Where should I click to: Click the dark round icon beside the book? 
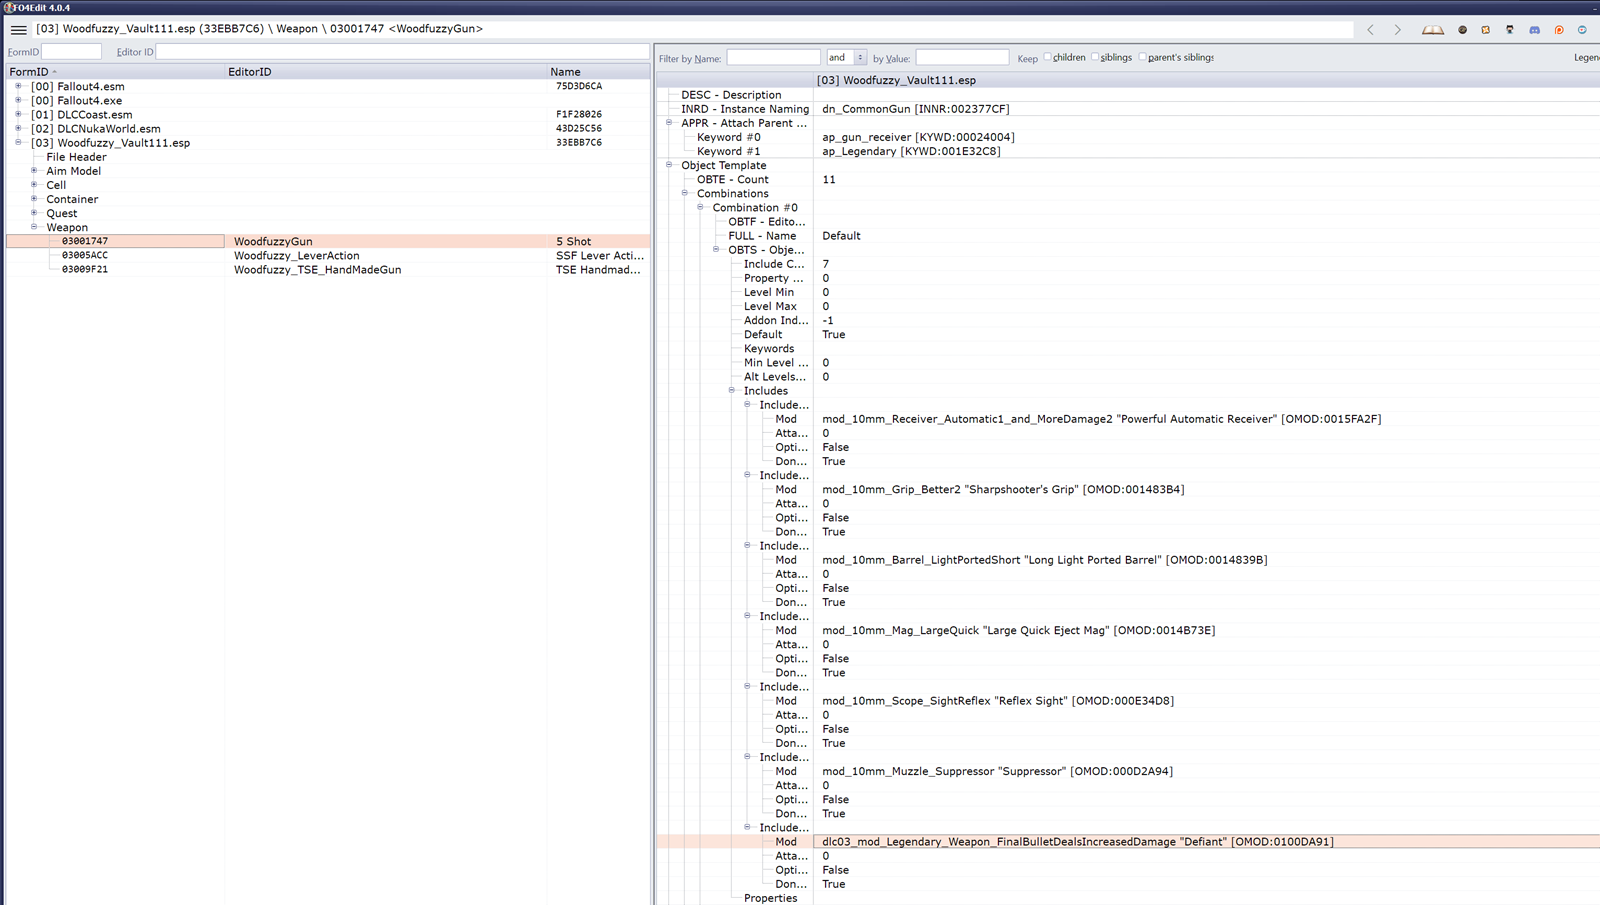pos(1462,30)
